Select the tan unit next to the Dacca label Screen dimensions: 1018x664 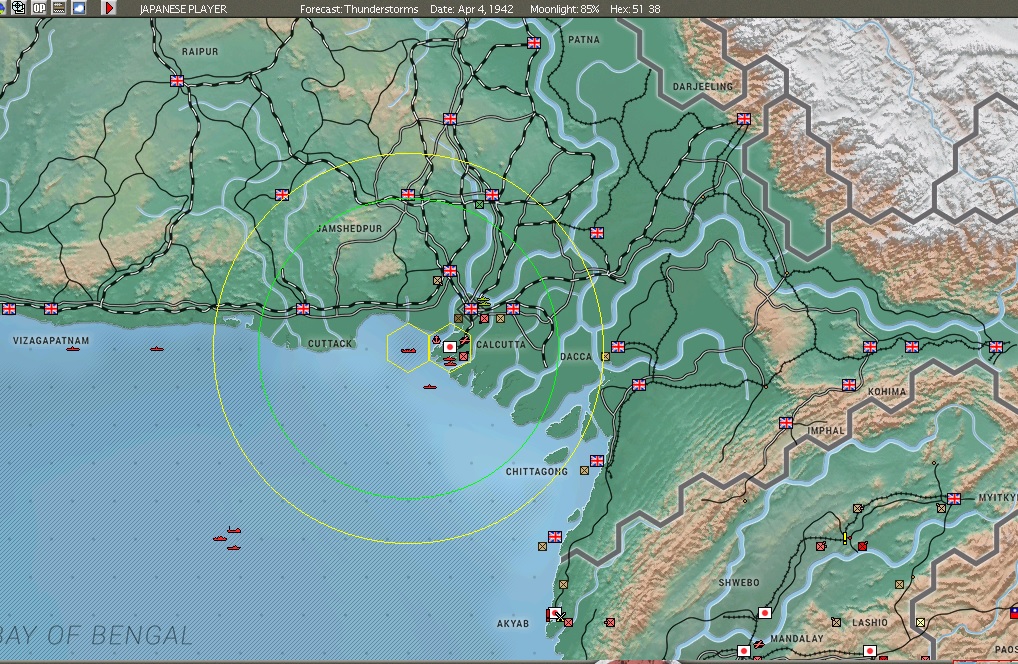tap(606, 356)
